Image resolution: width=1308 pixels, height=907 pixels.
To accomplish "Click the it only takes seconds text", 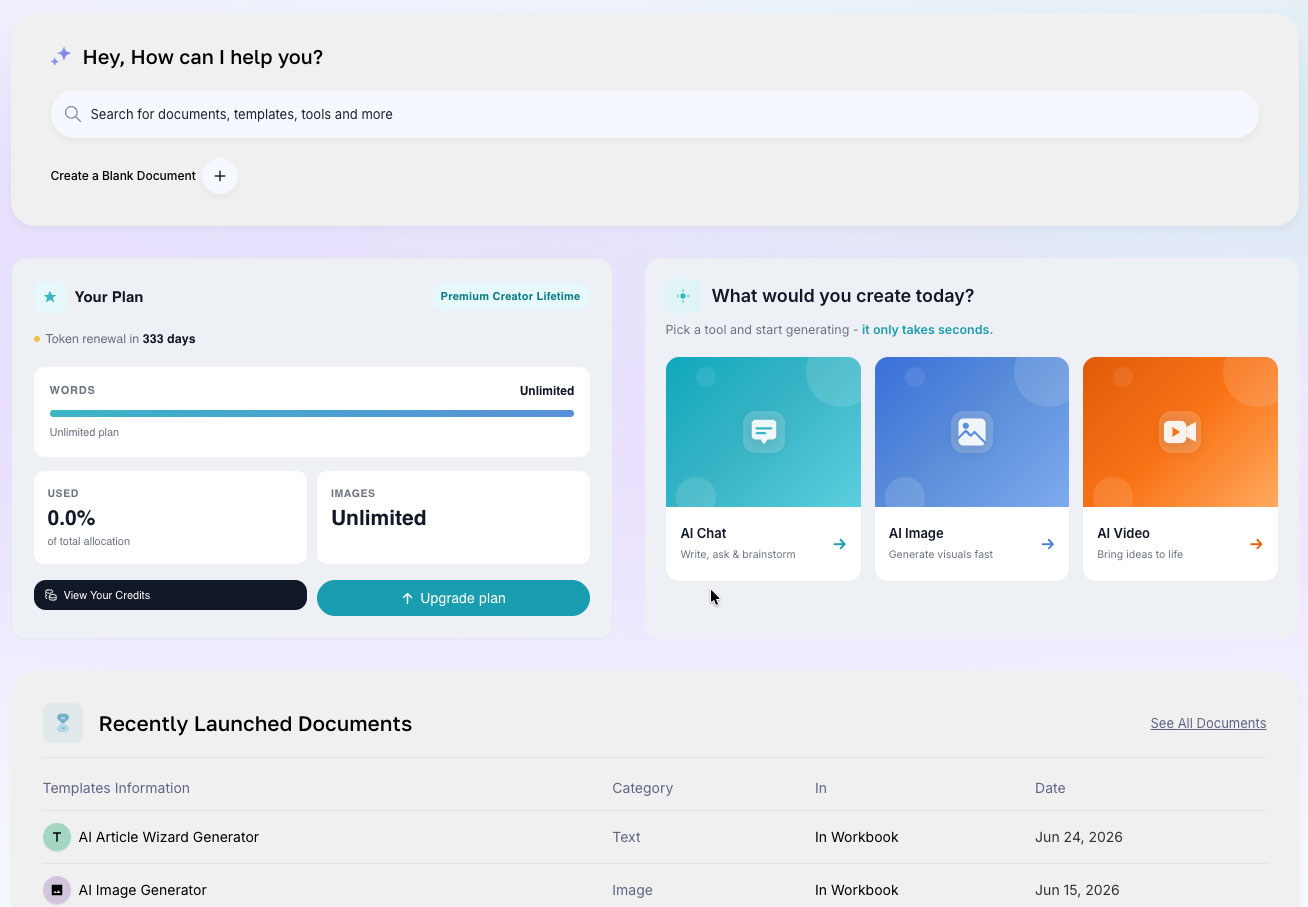I will coord(927,330).
